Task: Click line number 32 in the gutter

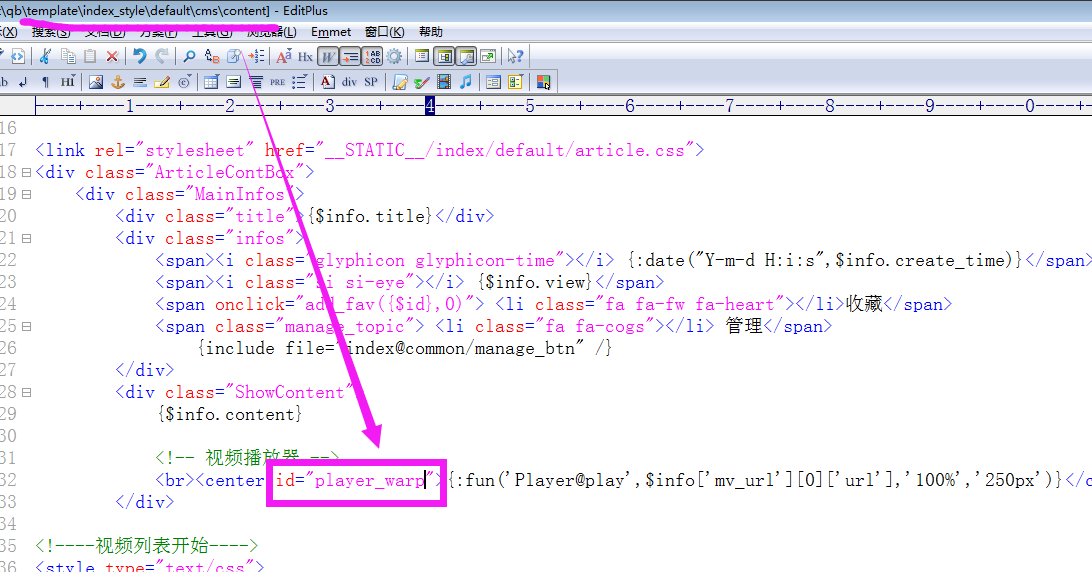Action: point(8,480)
